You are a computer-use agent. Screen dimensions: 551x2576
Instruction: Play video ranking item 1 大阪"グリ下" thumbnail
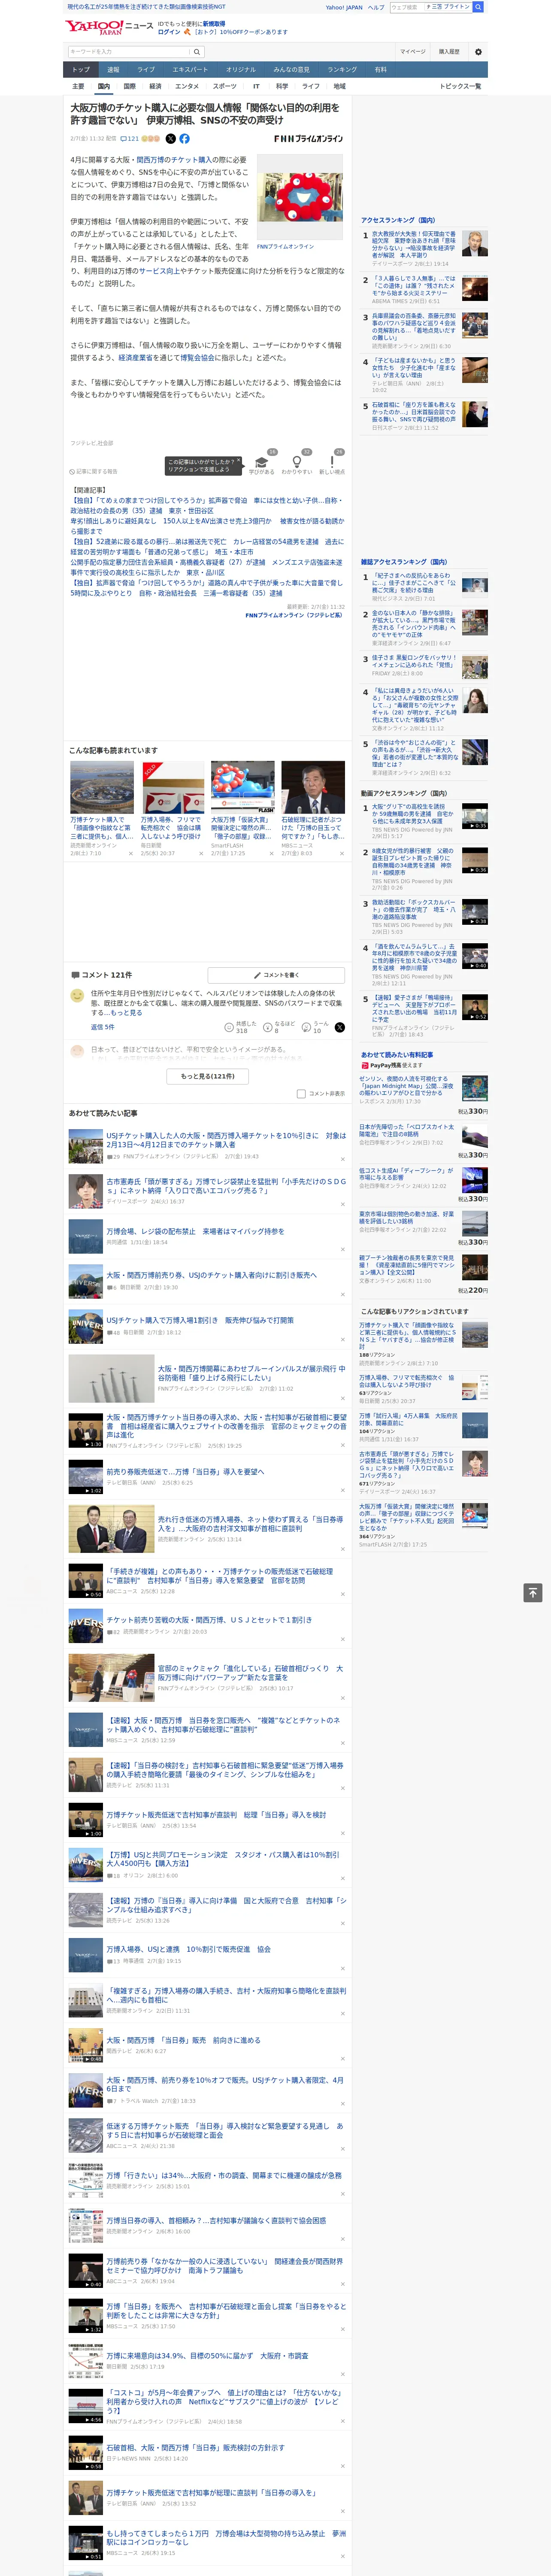point(474,816)
